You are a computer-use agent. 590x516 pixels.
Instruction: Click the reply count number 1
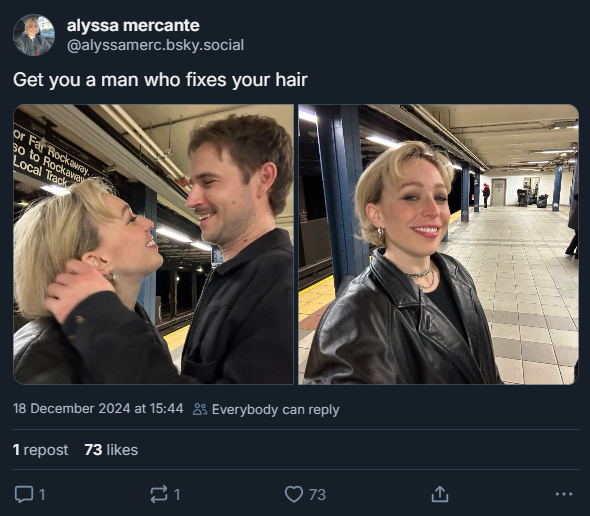(42, 495)
